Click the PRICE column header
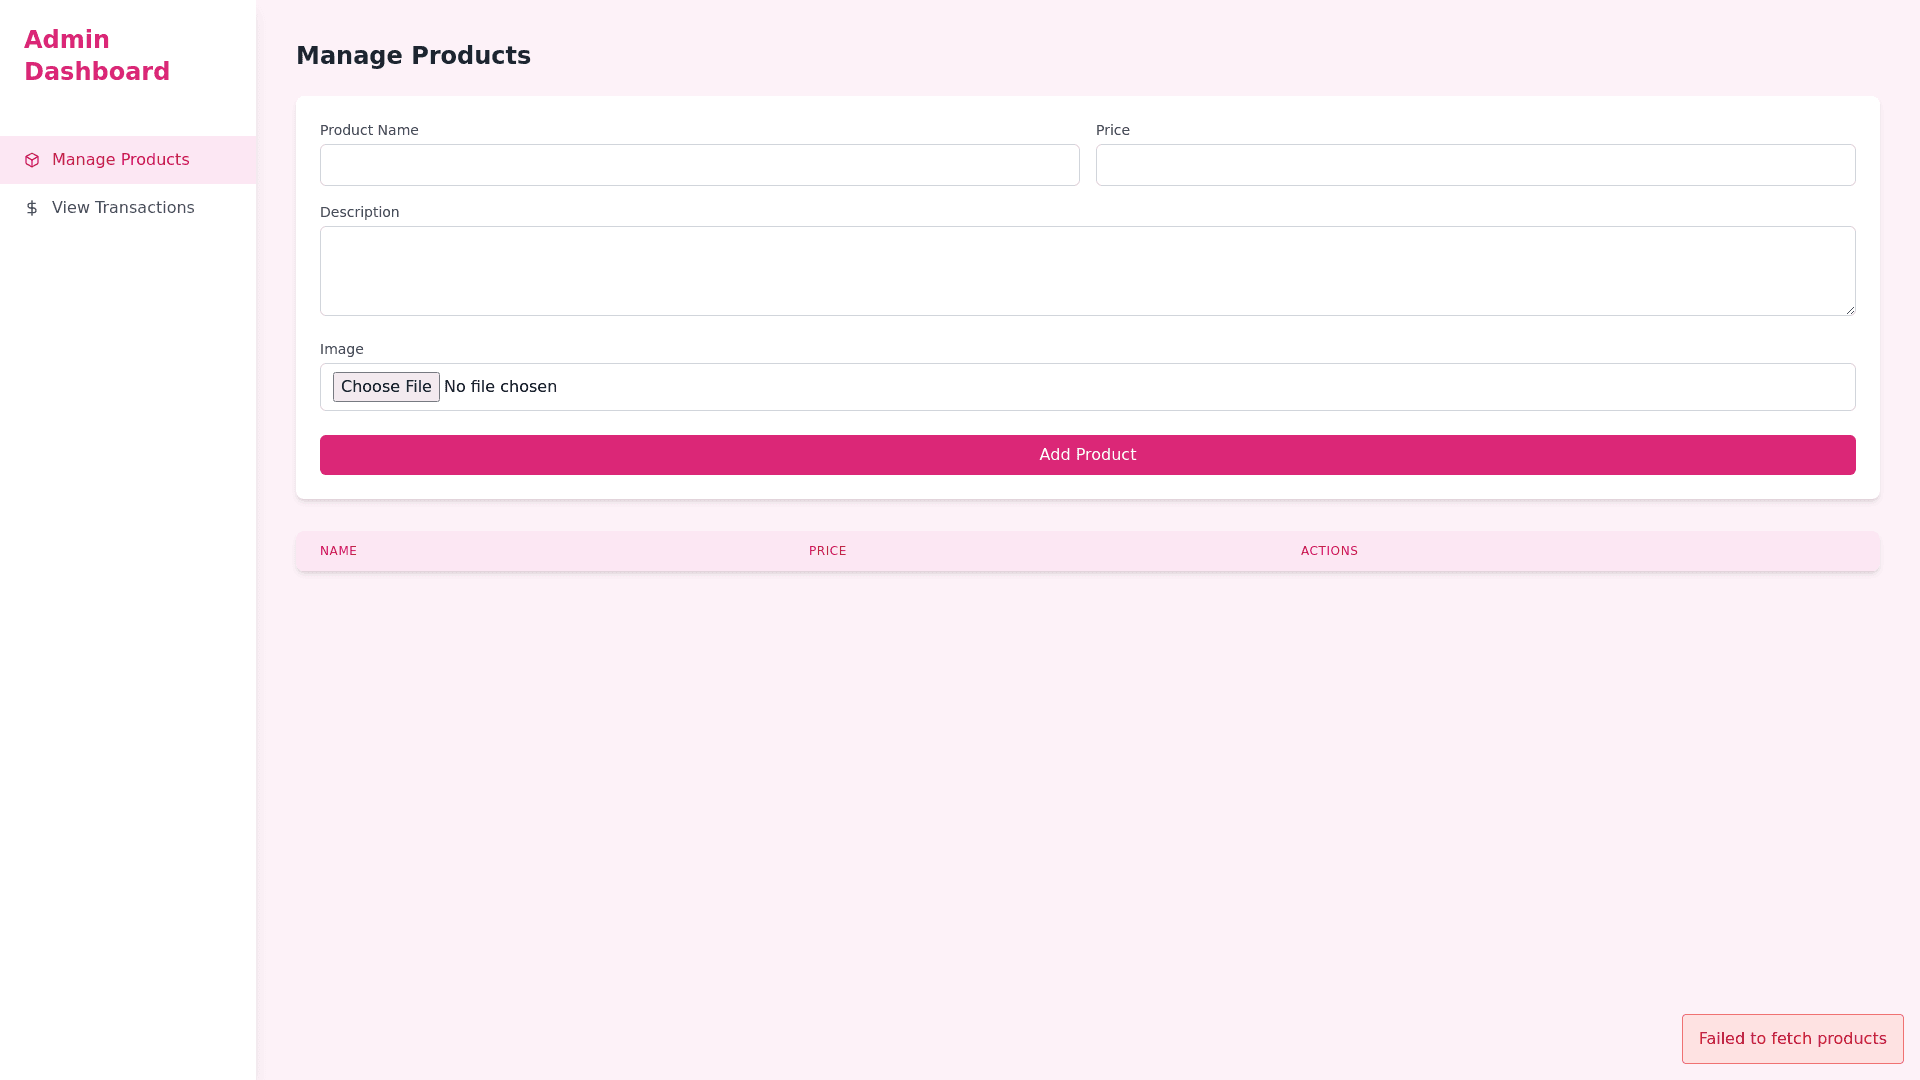Image resolution: width=1920 pixels, height=1080 pixels. (x=827, y=551)
